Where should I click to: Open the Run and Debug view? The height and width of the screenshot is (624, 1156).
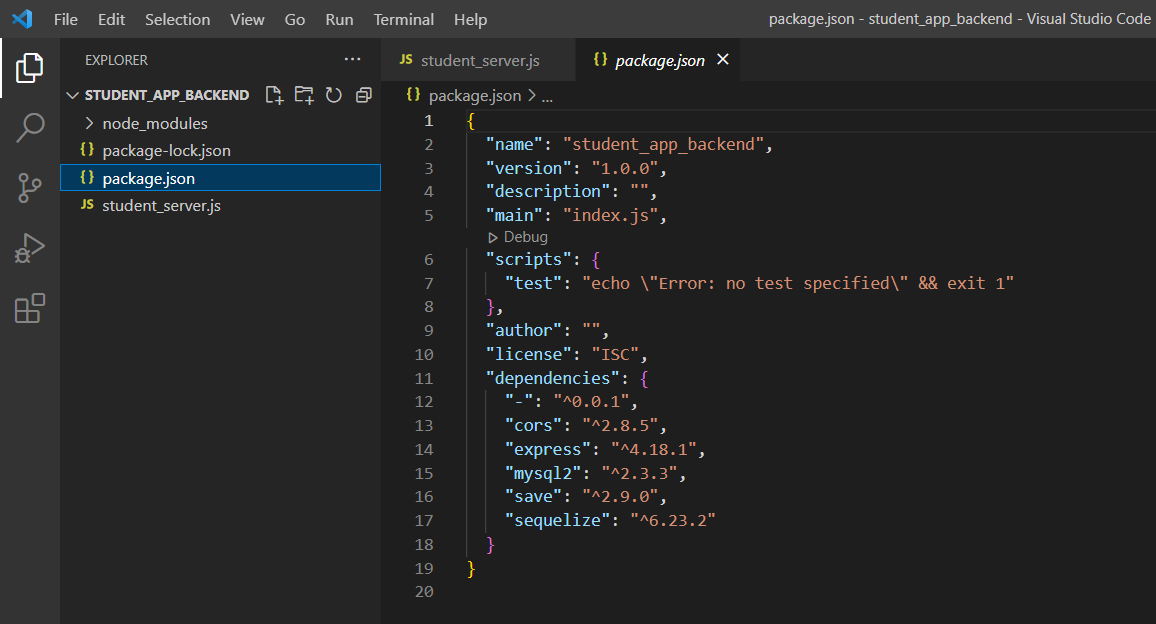tap(30, 248)
